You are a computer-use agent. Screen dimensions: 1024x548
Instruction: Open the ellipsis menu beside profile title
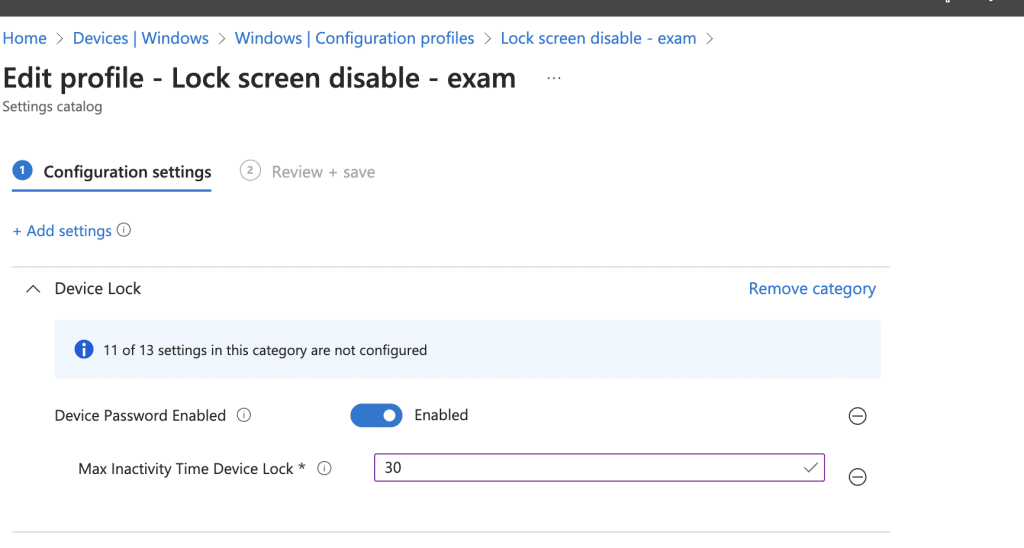(554, 78)
